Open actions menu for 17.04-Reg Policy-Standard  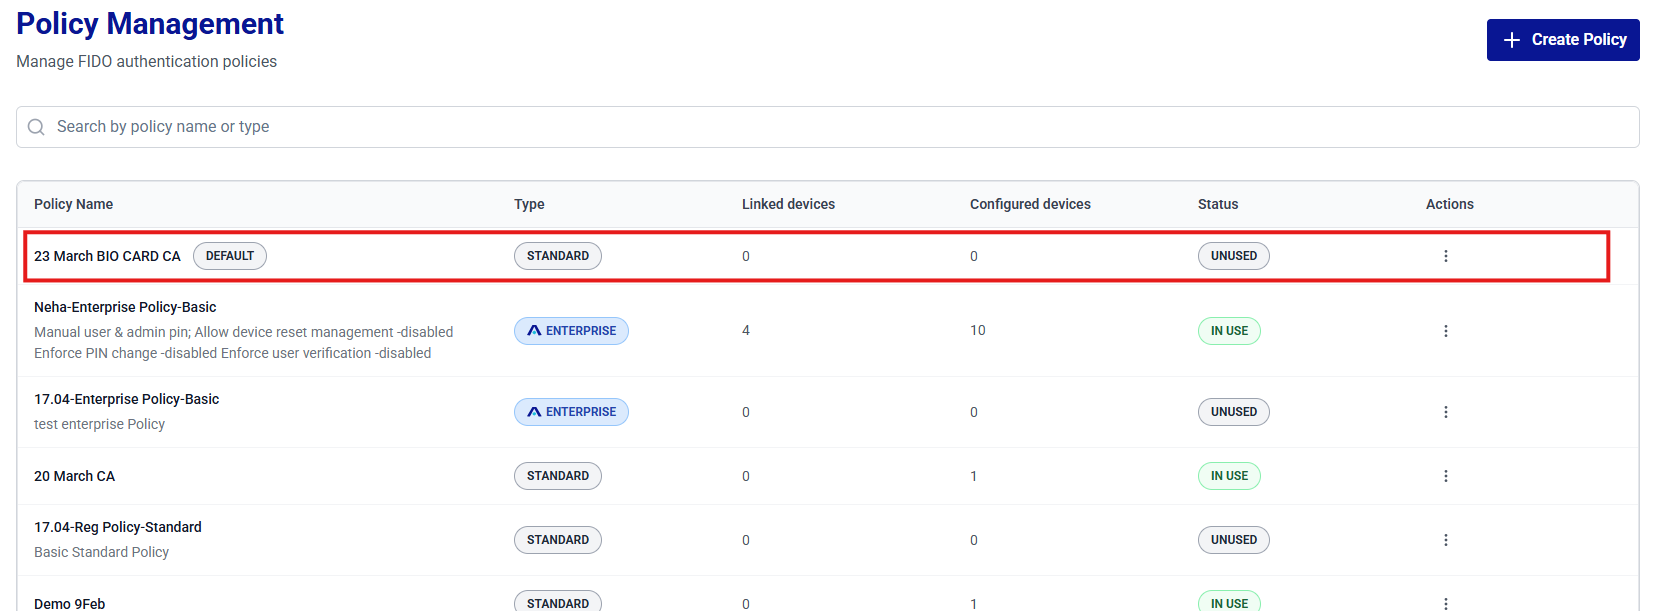[1445, 540]
